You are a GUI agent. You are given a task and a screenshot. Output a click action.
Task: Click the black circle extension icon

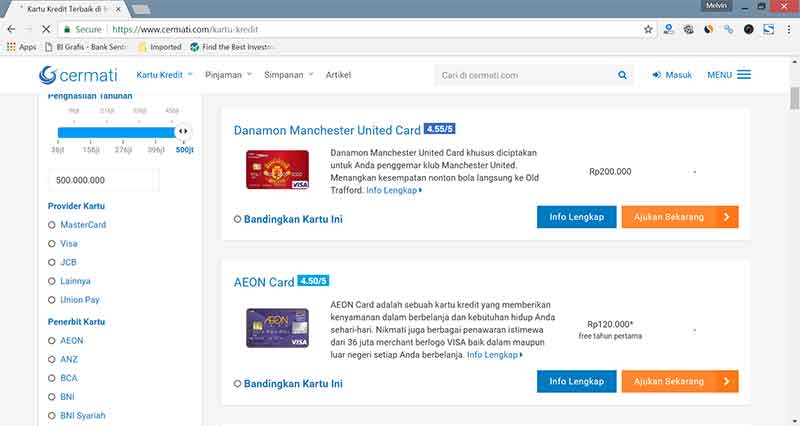pos(748,30)
